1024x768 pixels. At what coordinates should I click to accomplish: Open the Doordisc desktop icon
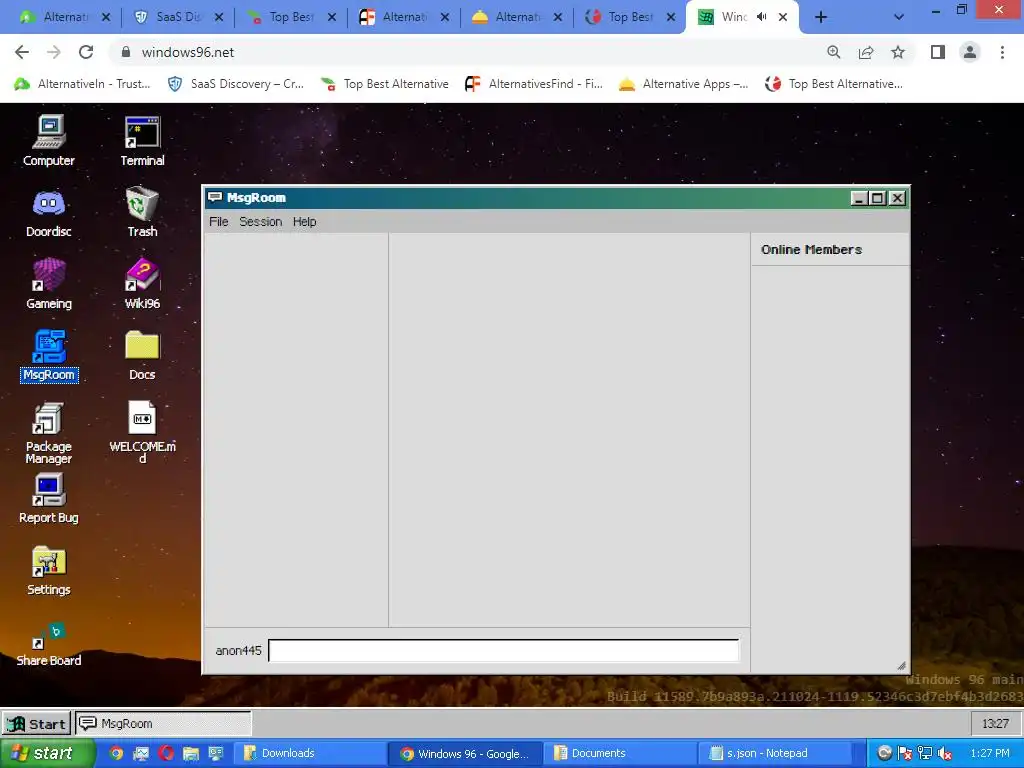[x=49, y=213]
